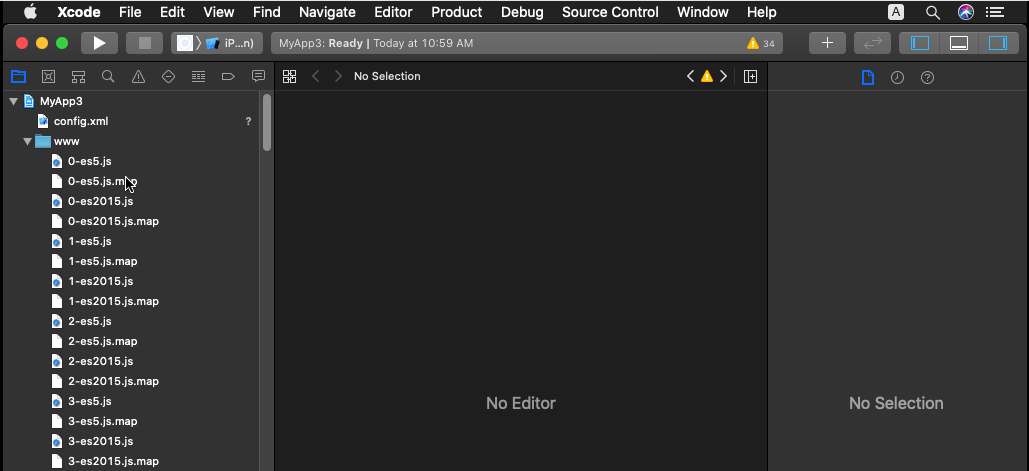
Task: Open the Help menu
Action: (x=761, y=12)
